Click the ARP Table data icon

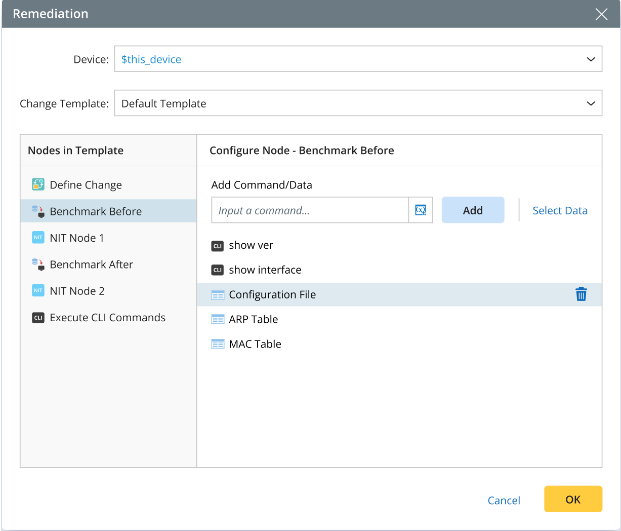click(218, 319)
